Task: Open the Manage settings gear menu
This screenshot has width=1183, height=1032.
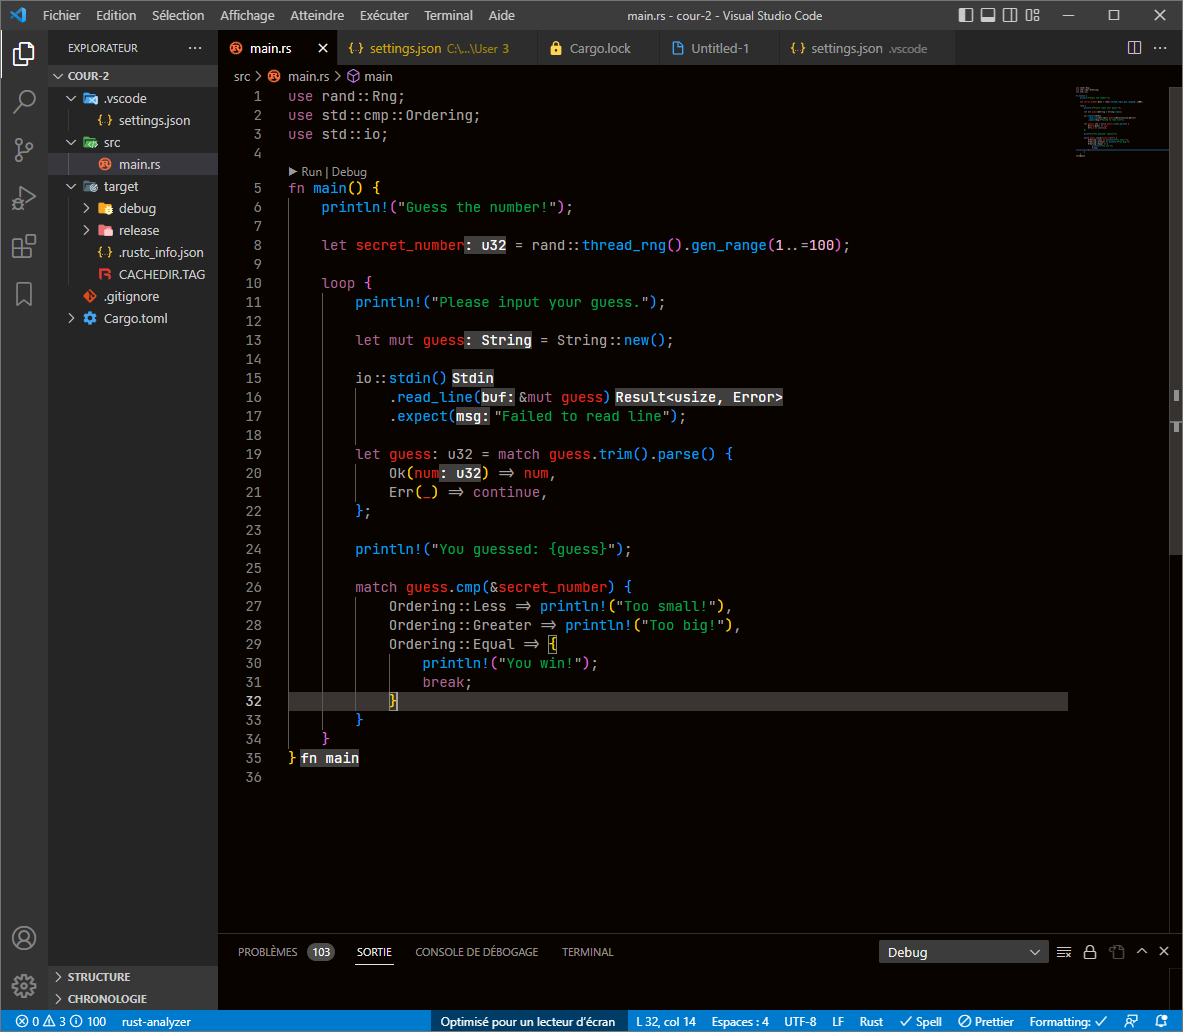Action: point(24,985)
